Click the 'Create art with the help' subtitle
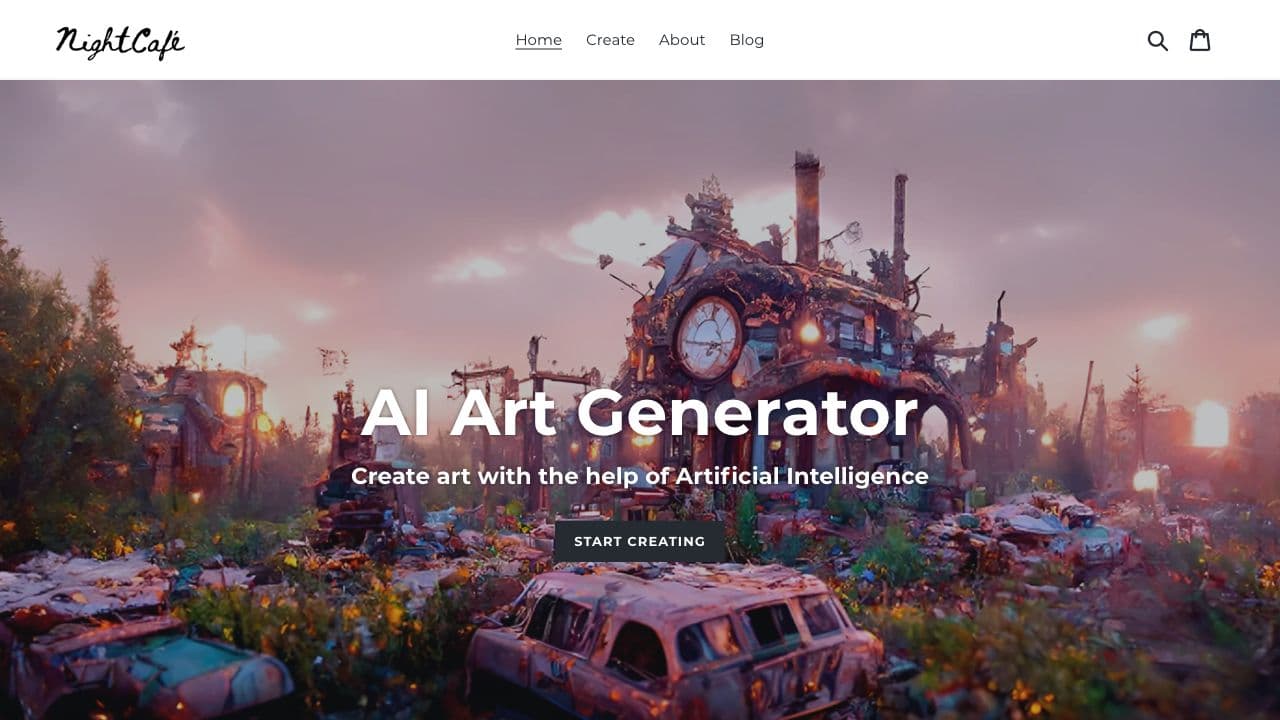 [x=640, y=476]
